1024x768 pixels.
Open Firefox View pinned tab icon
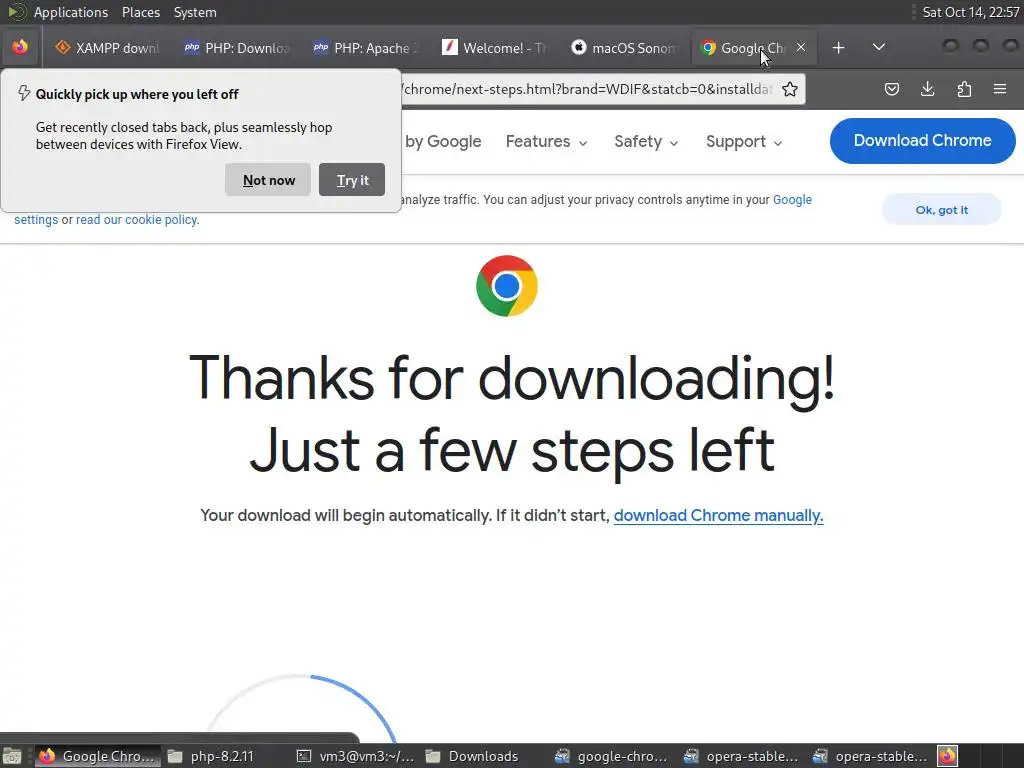(20, 47)
